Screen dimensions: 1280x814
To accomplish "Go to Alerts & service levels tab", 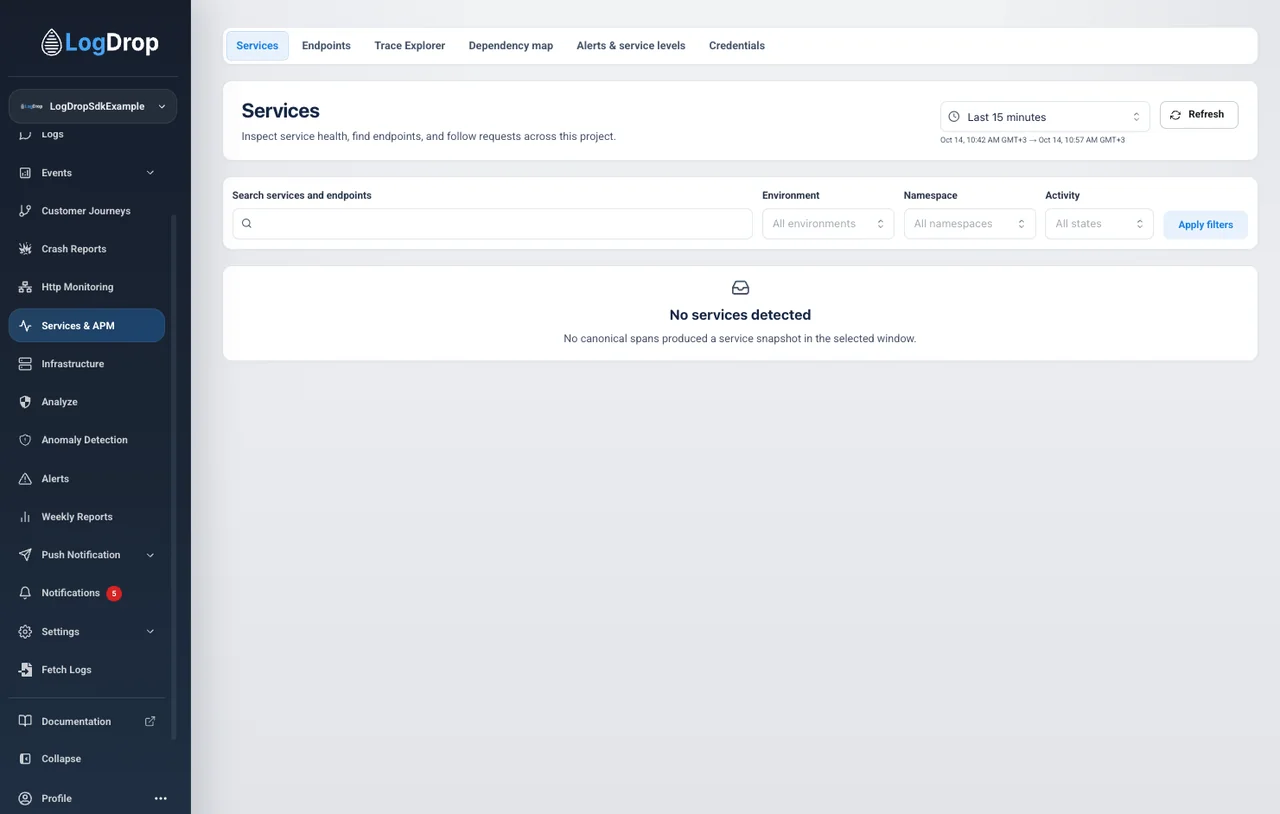I will pos(631,46).
